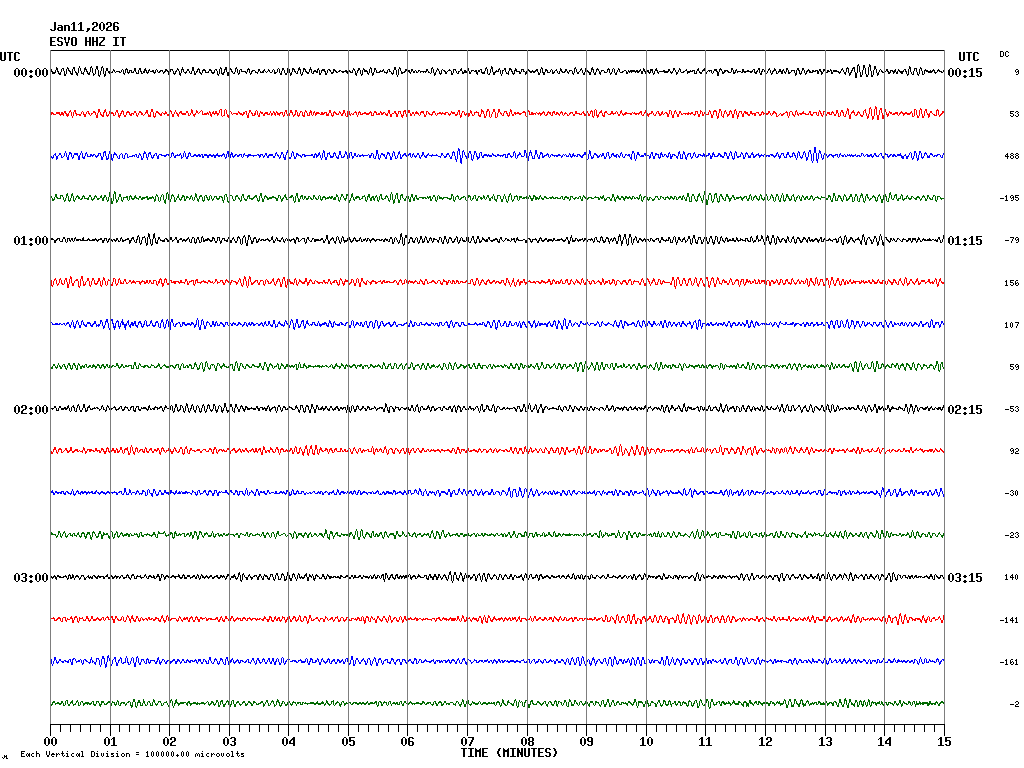Select the DC offset value 156
1024x768 pixels.
1011,283
